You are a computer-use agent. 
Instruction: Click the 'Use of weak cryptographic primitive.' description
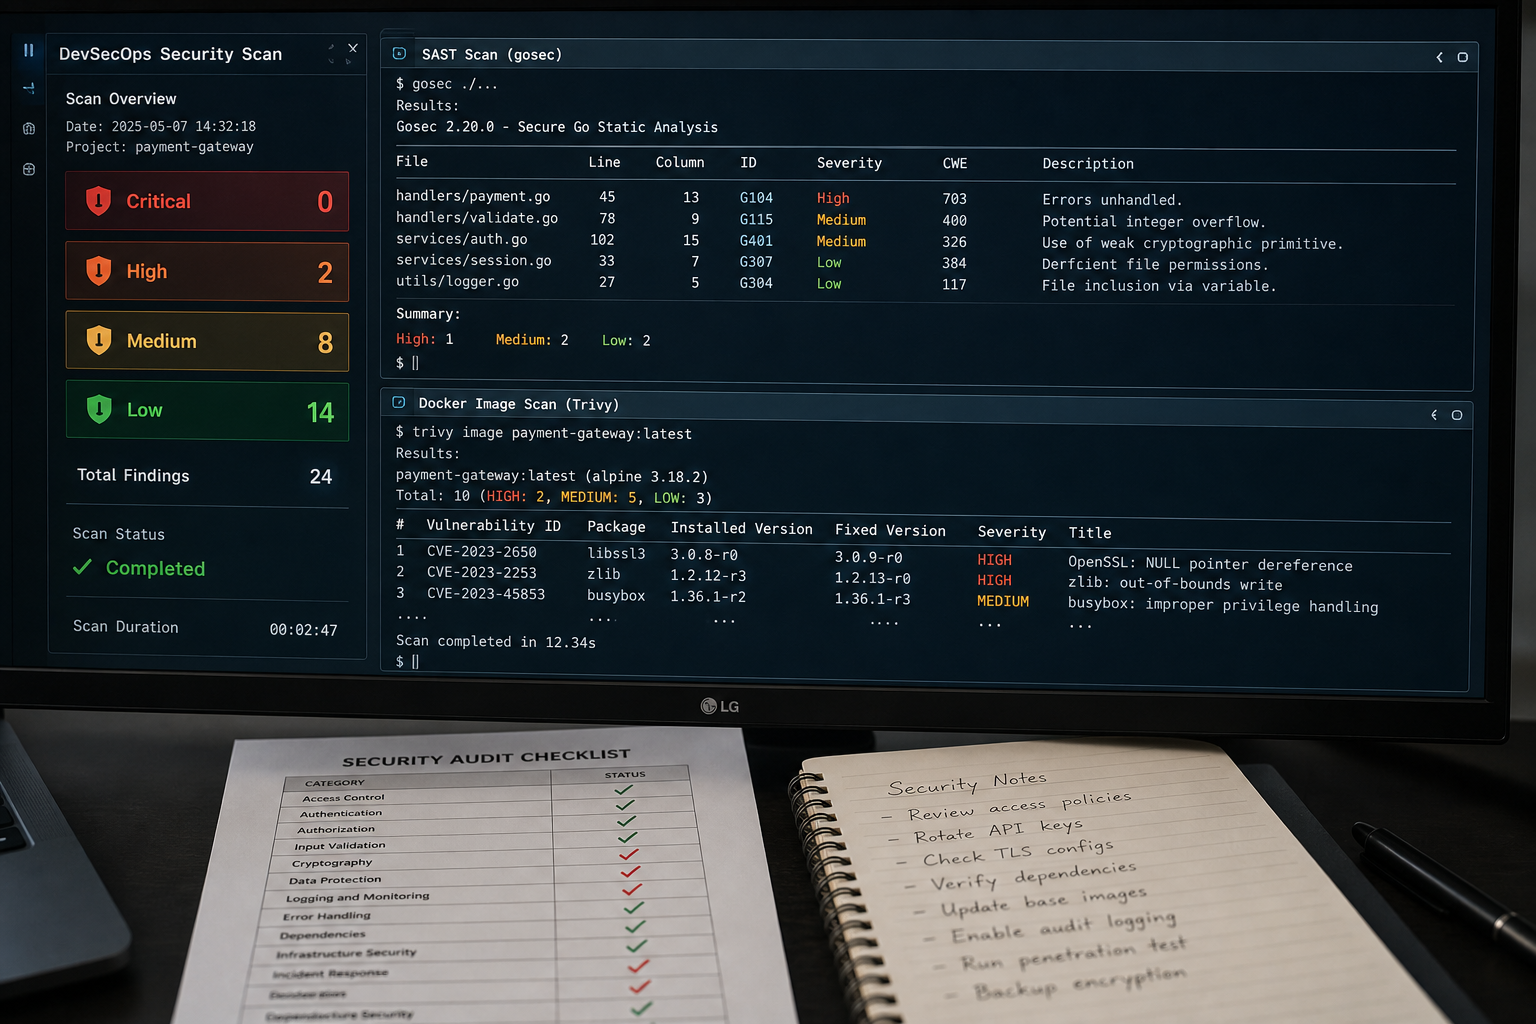click(1192, 243)
